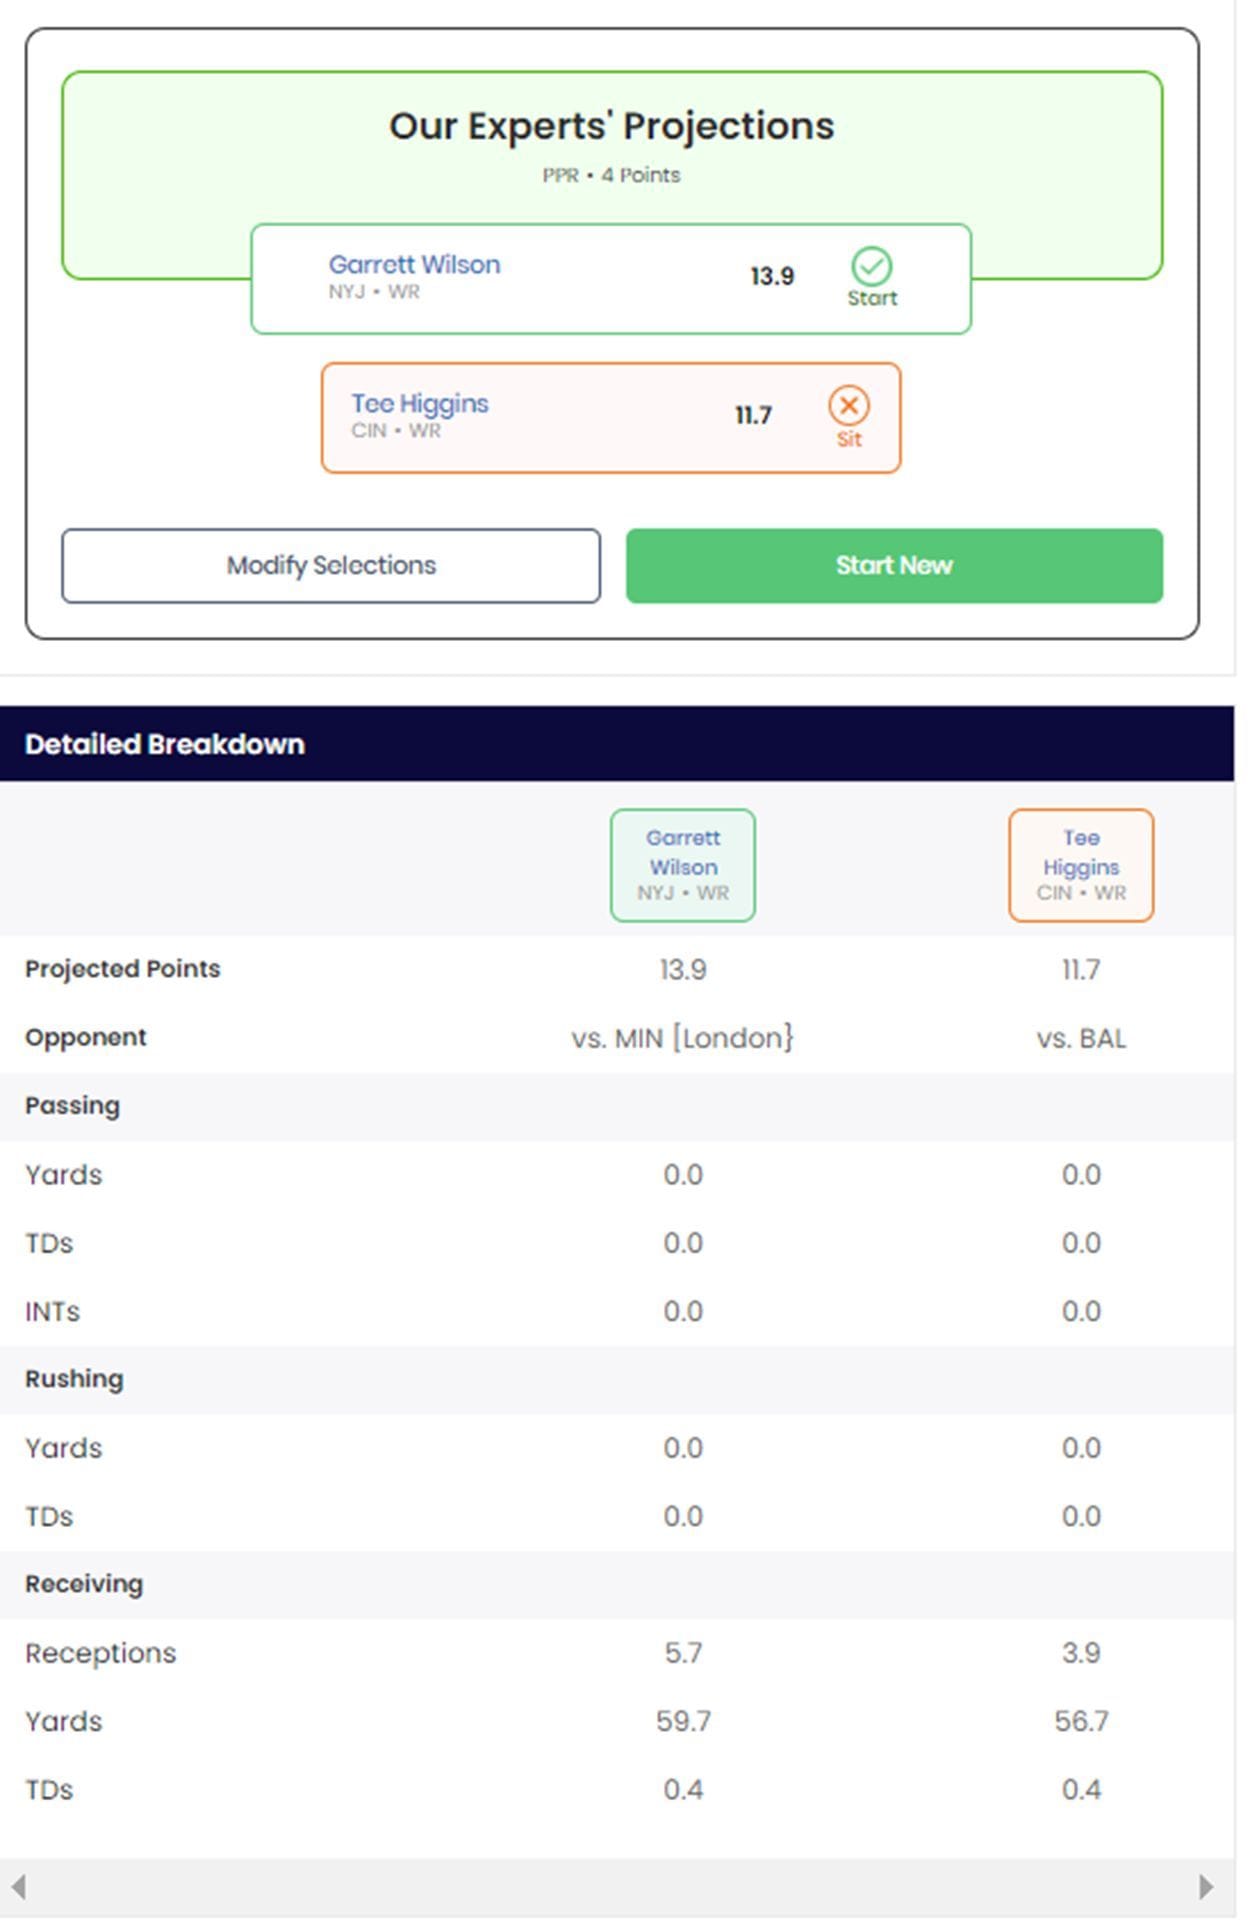The image size is (1250, 1920).
Task: Click Tee Higgins' 11.7 projection score
Action: (753, 416)
